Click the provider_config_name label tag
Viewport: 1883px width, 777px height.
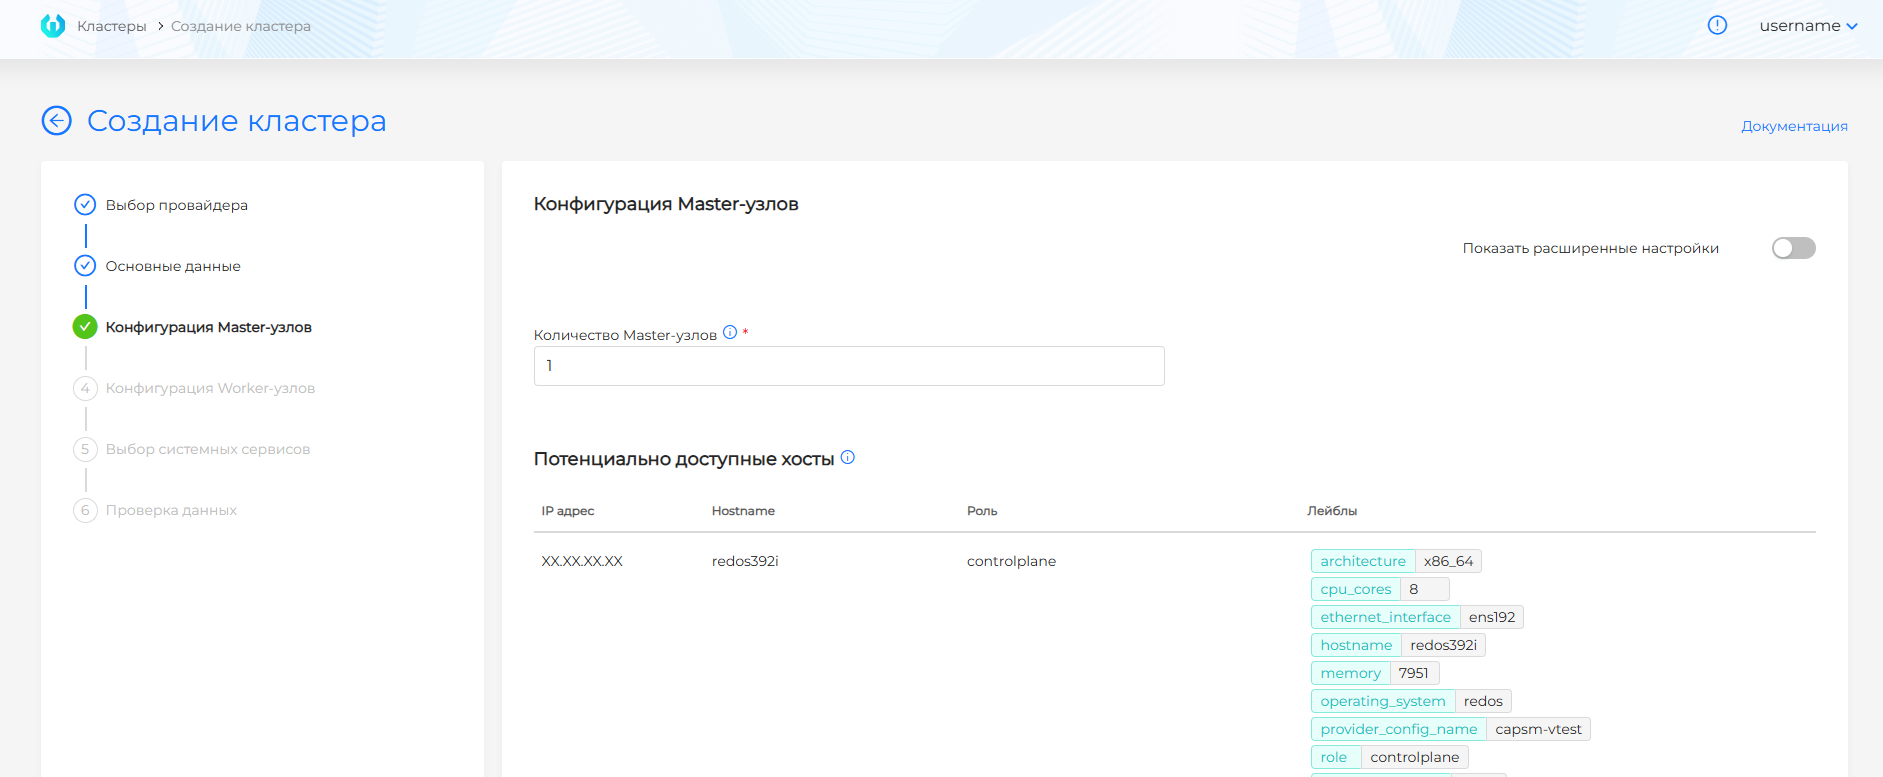[x=1398, y=729]
